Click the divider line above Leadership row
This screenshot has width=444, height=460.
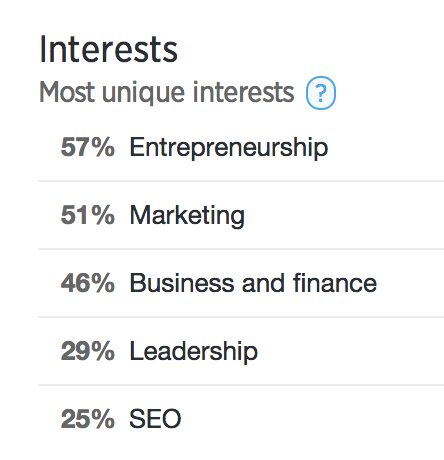[241, 317]
